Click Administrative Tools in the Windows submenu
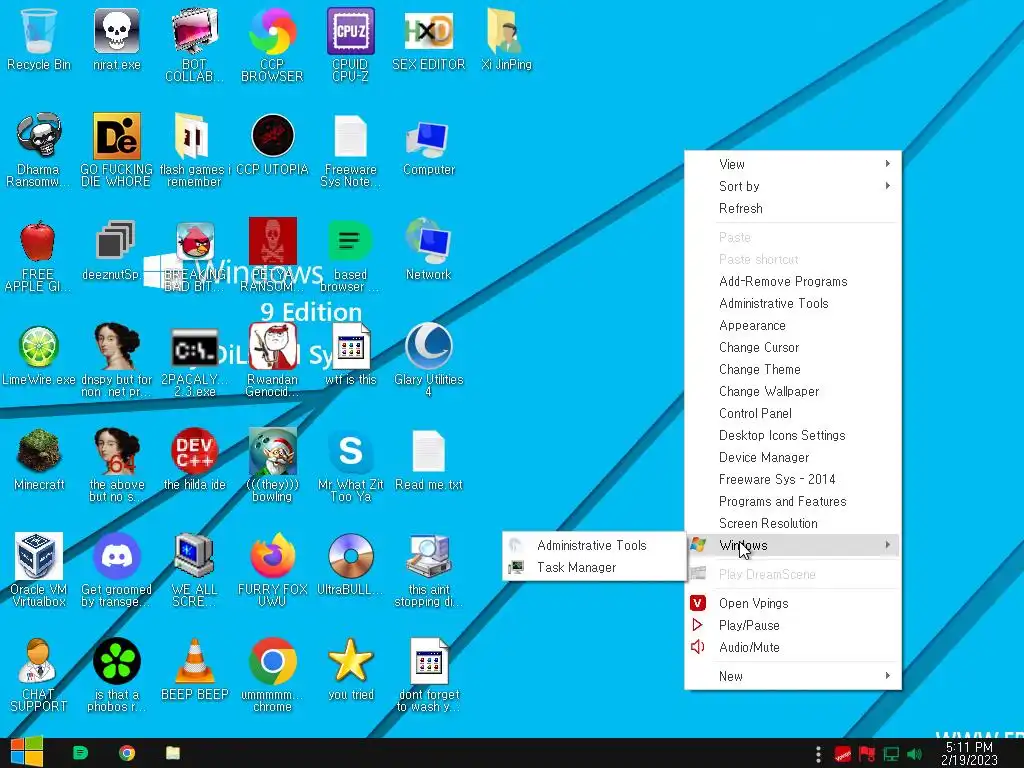Viewport: 1024px width, 768px height. tap(594, 545)
